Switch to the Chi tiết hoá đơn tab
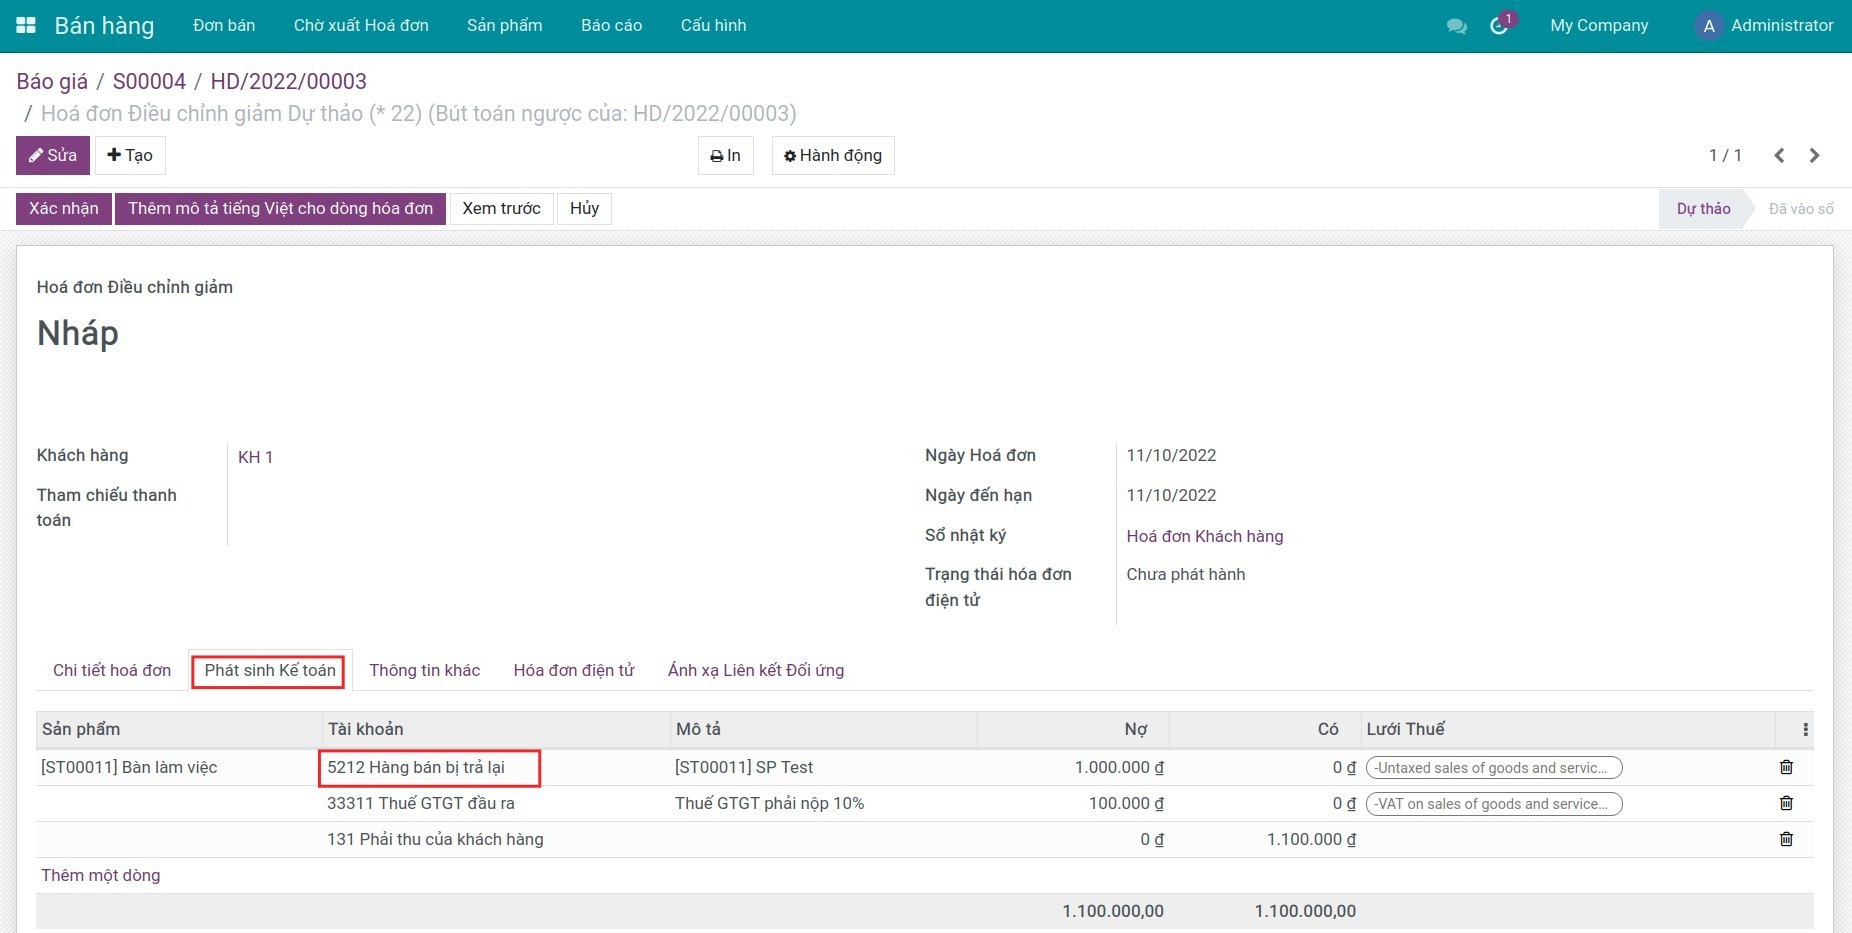Image resolution: width=1852 pixels, height=933 pixels. pyautogui.click(x=112, y=670)
